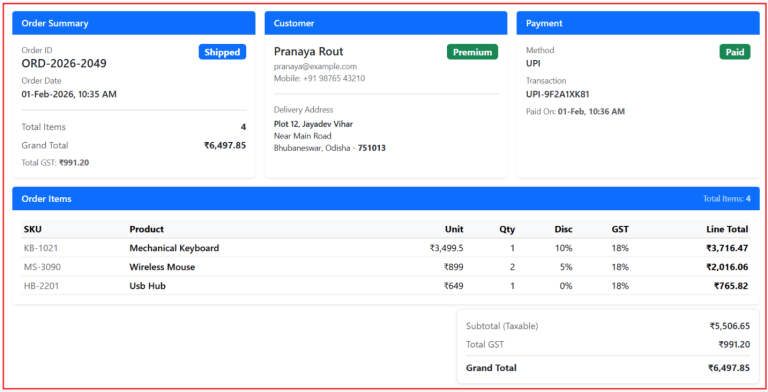The height and width of the screenshot is (392, 768).
Task: Click ₹991.20 in totals box
Action: (734, 344)
